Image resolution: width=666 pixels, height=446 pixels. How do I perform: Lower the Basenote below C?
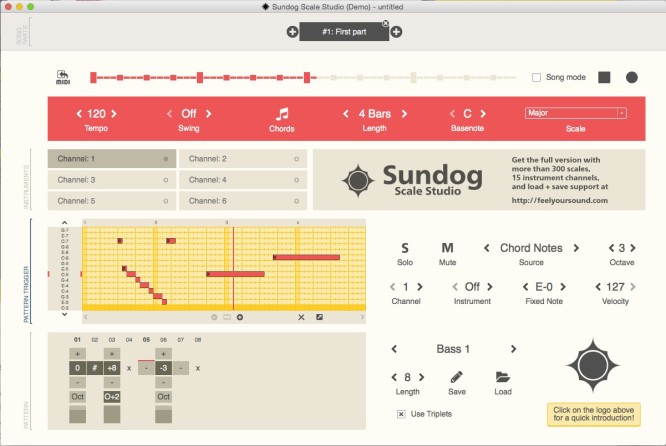tap(452, 113)
